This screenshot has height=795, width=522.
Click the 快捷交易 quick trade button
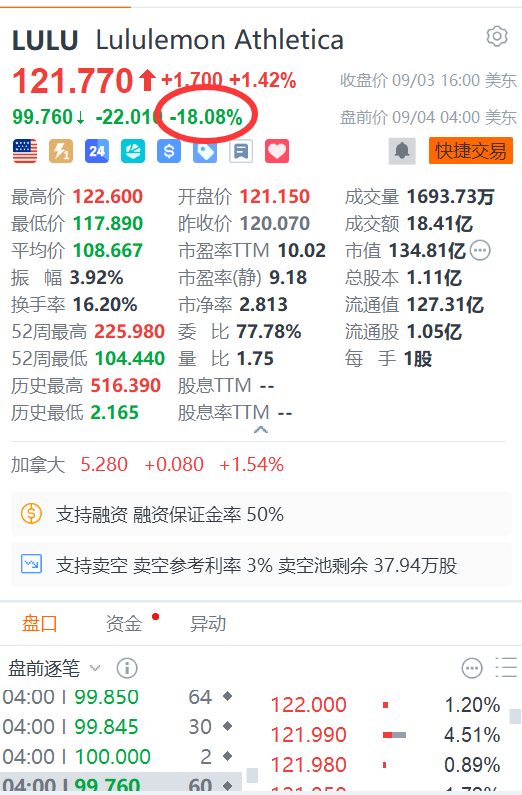click(x=471, y=151)
